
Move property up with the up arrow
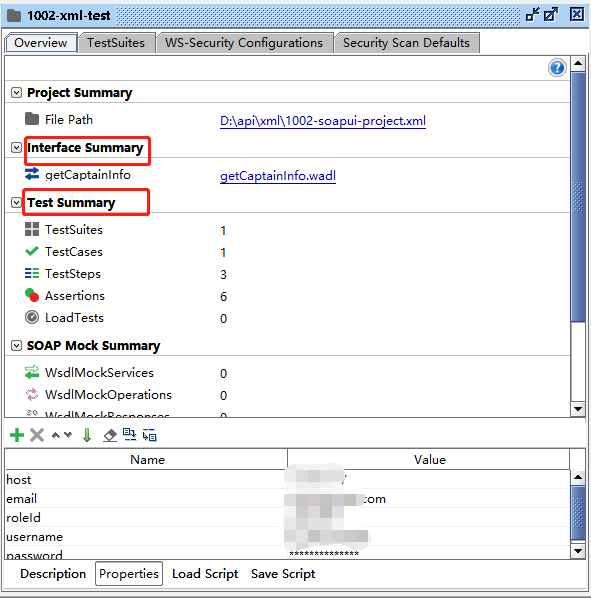pos(56,435)
